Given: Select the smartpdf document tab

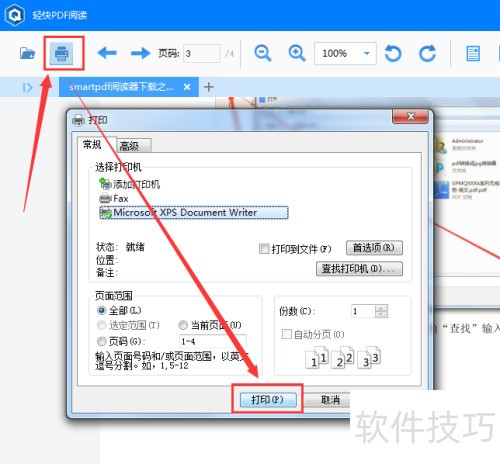Looking at the screenshot, I should pos(129,87).
